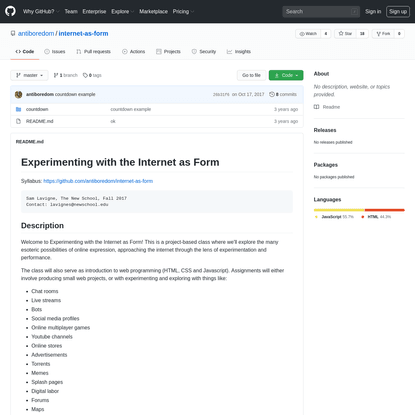Open the Marketplace link

click(x=153, y=11)
